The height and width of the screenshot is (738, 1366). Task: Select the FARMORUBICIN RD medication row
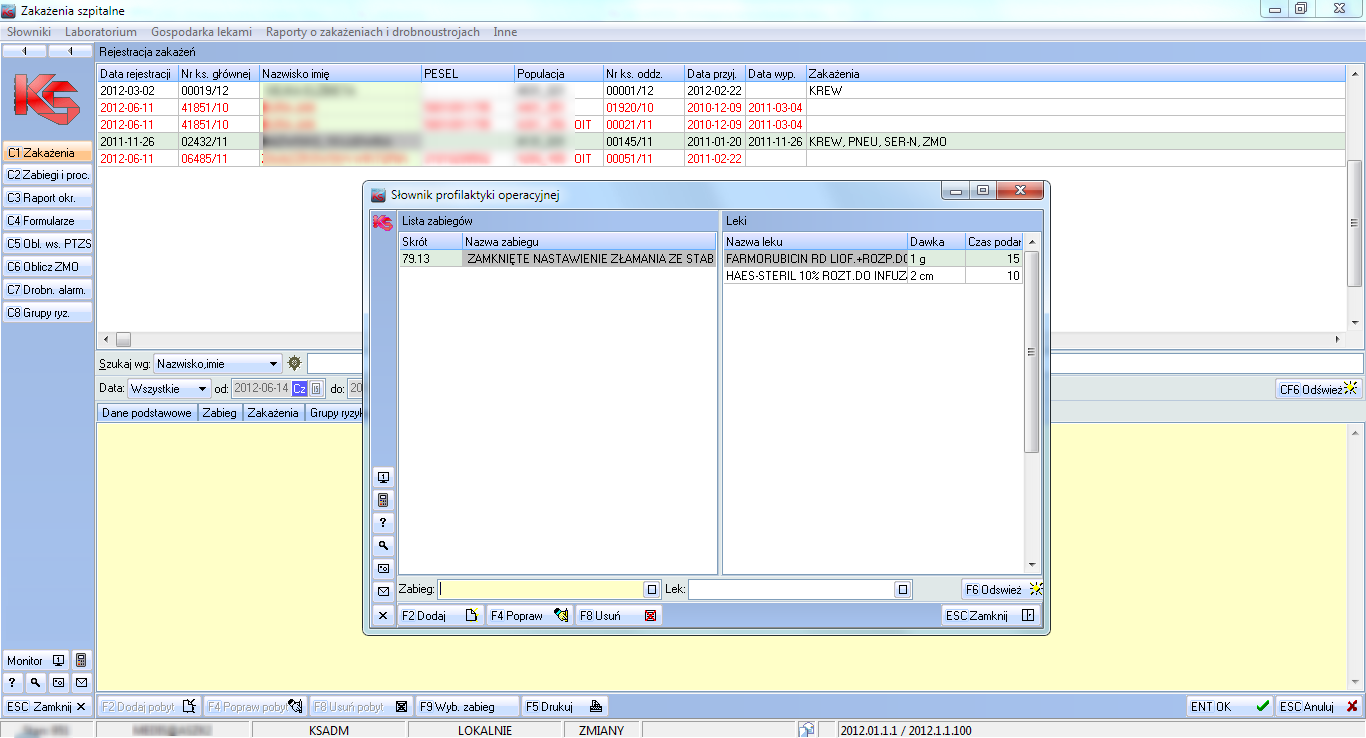815,259
